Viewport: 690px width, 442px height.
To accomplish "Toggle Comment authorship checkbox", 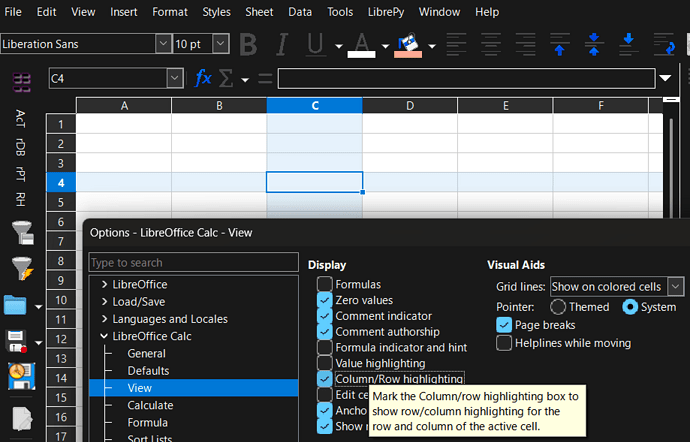I will pyautogui.click(x=324, y=332).
